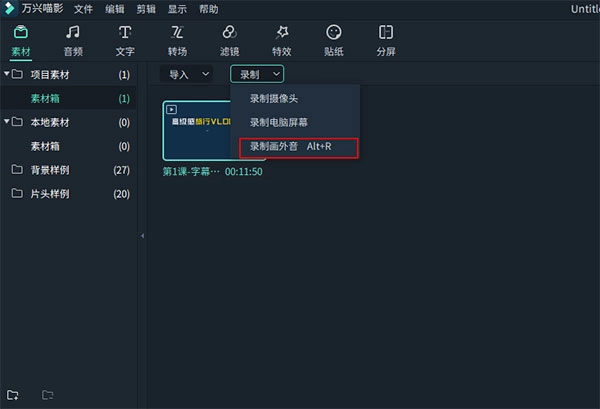
Task: Collapse the left sidebar panel arrow
Action: pyautogui.click(x=142, y=236)
